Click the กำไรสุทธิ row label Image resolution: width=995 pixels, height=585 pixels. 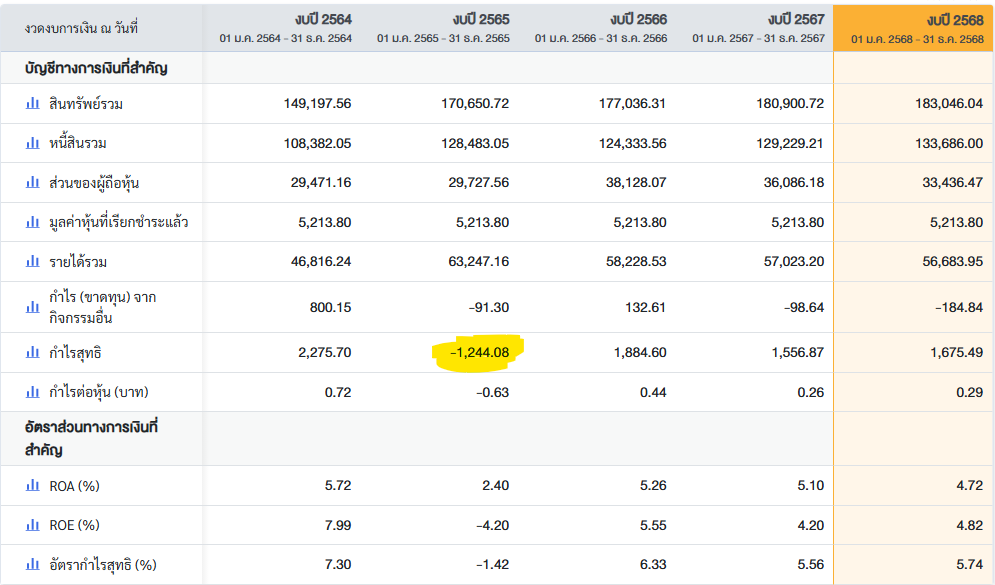[x=76, y=353]
